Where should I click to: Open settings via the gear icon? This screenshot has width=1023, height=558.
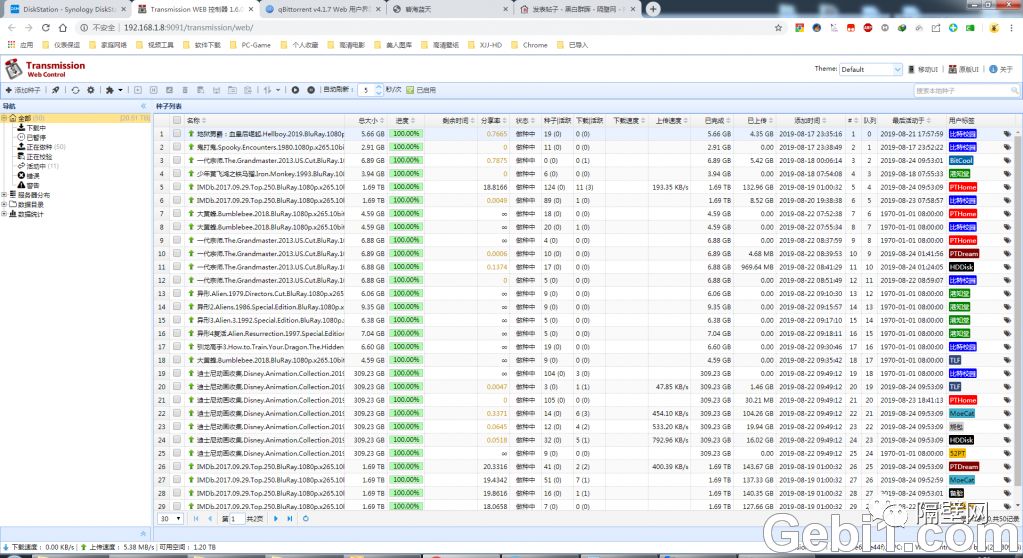(91, 90)
